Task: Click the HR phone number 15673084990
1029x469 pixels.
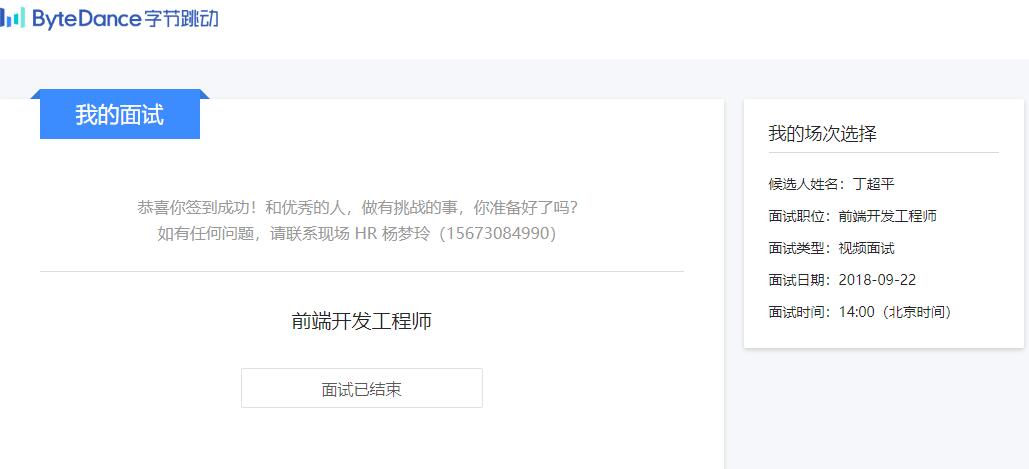Action: click(x=498, y=234)
